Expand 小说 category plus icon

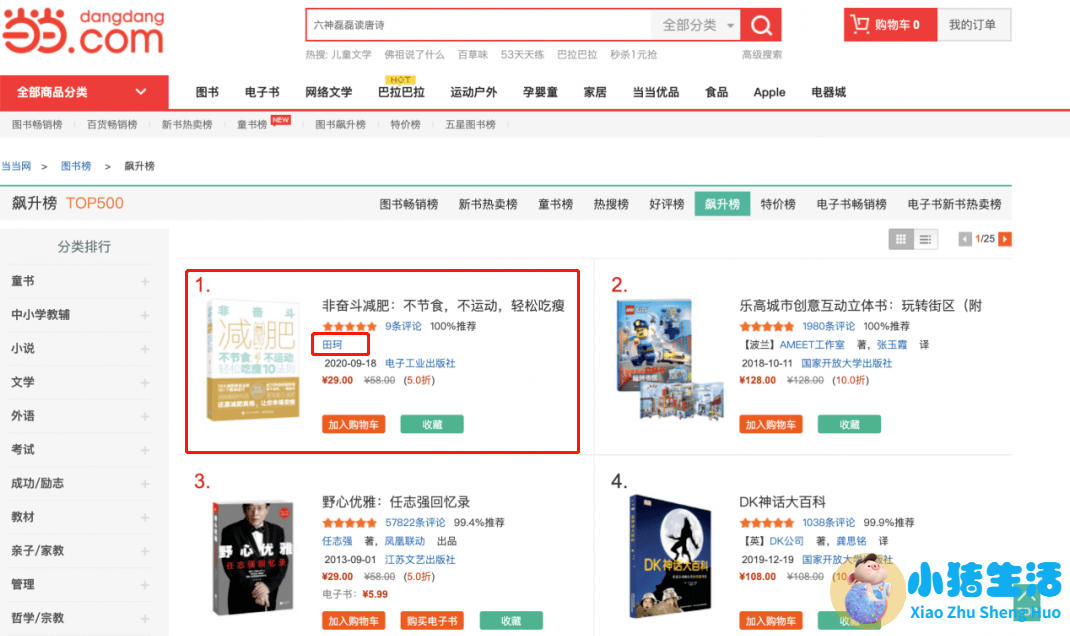click(x=145, y=349)
